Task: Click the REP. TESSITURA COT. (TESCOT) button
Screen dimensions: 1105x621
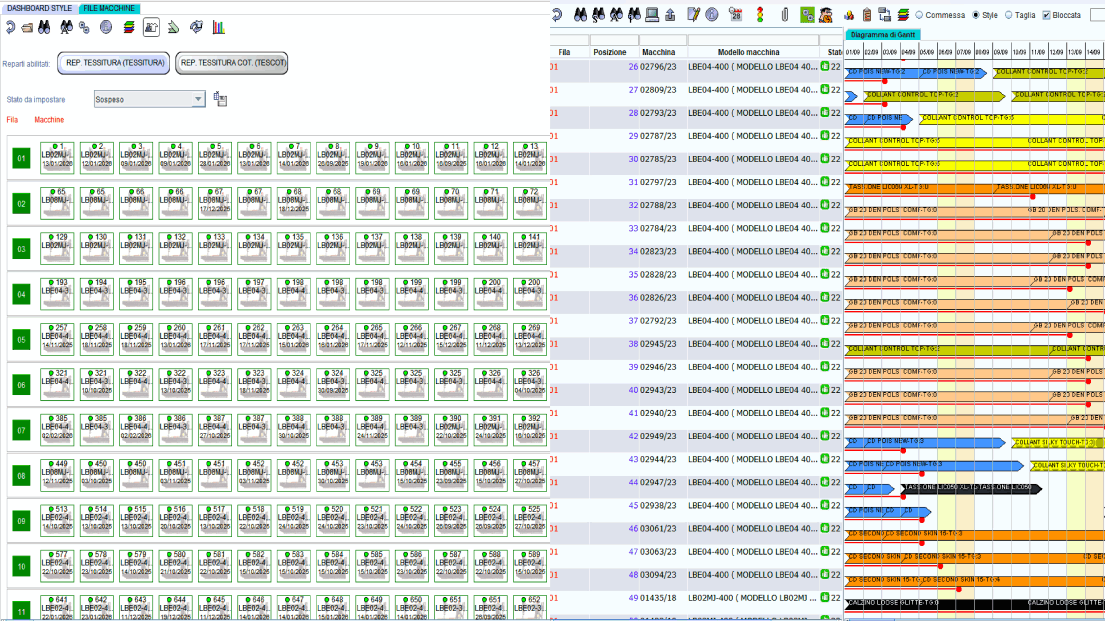Action: click(x=232, y=63)
